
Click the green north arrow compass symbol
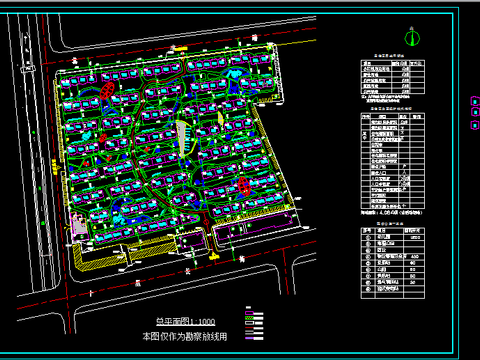coord(412,37)
